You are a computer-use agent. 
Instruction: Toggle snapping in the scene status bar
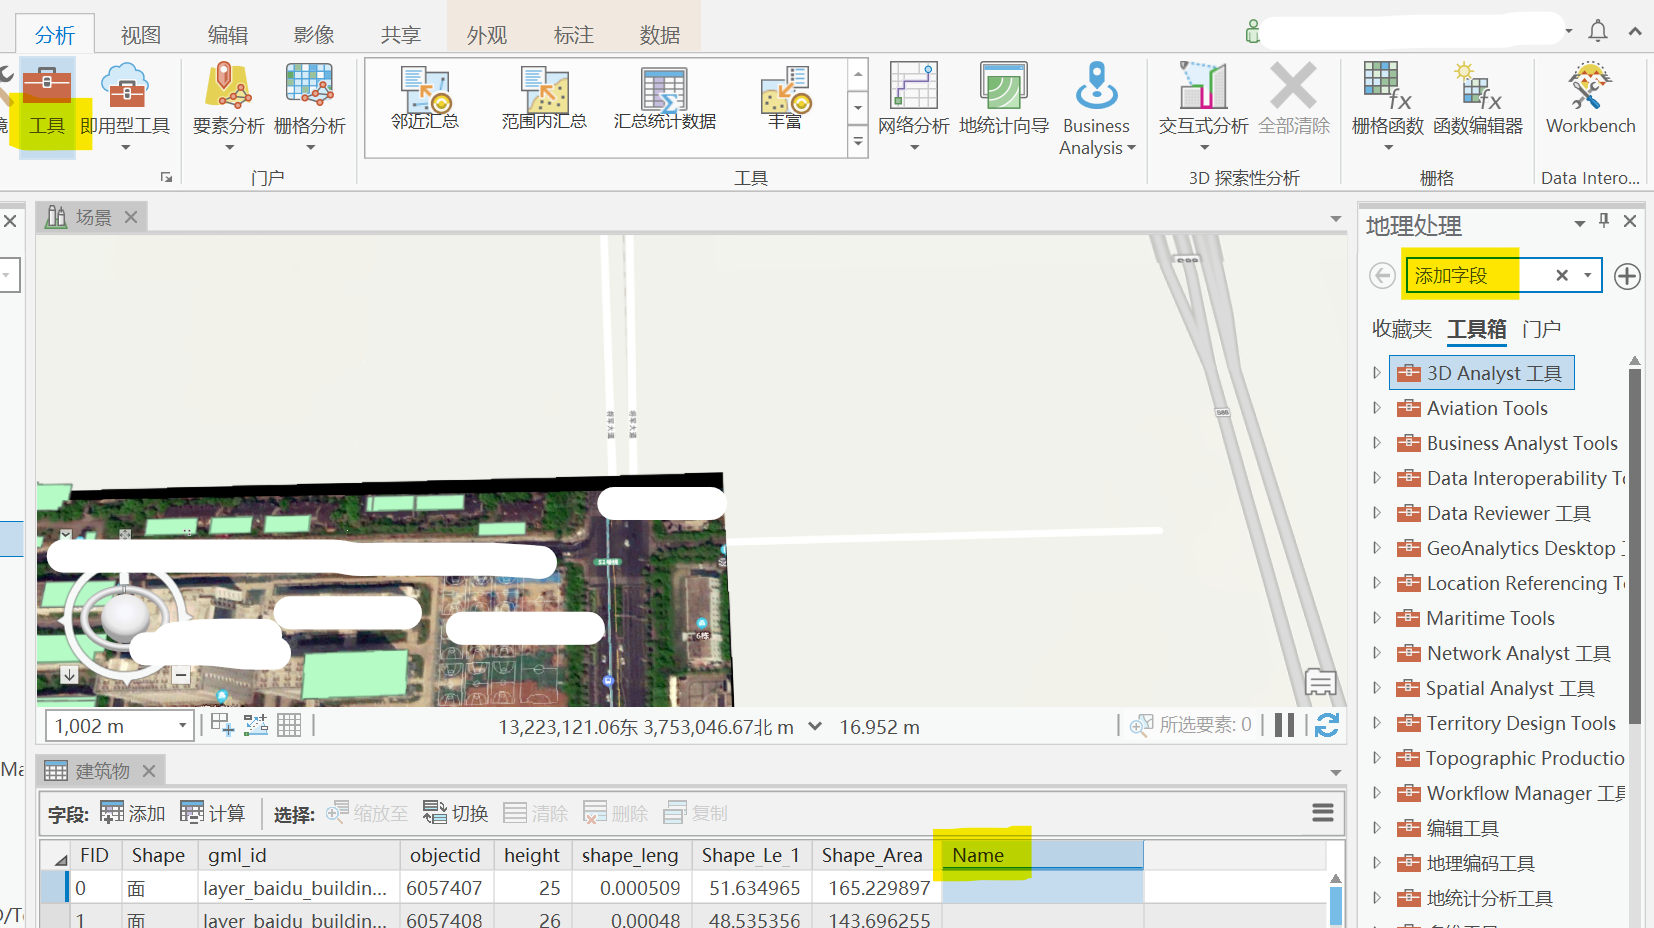pyautogui.click(x=256, y=725)
